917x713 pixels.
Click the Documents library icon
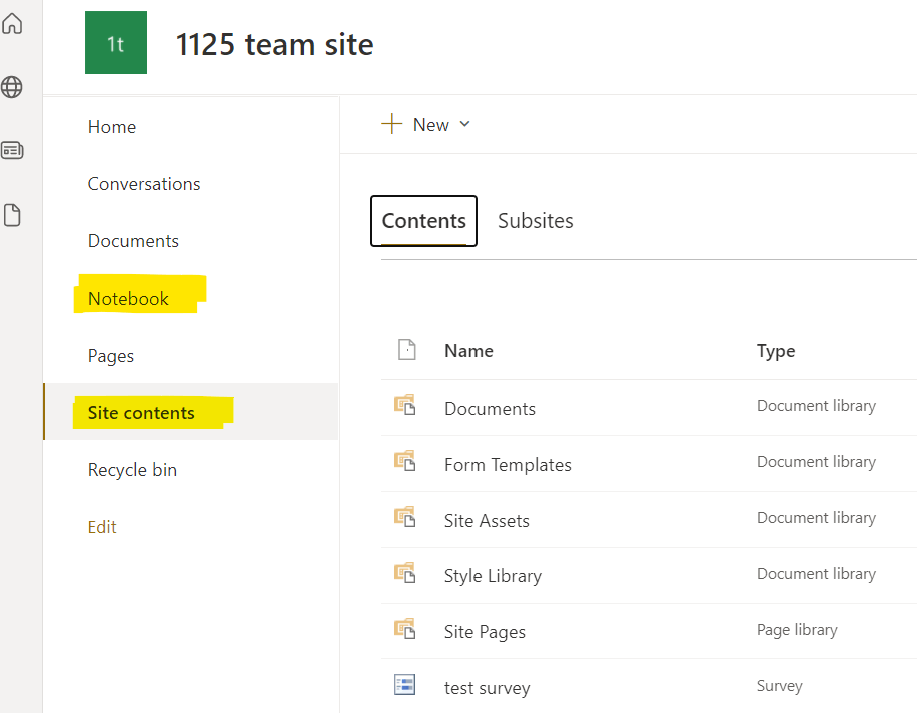pos(405,405)
